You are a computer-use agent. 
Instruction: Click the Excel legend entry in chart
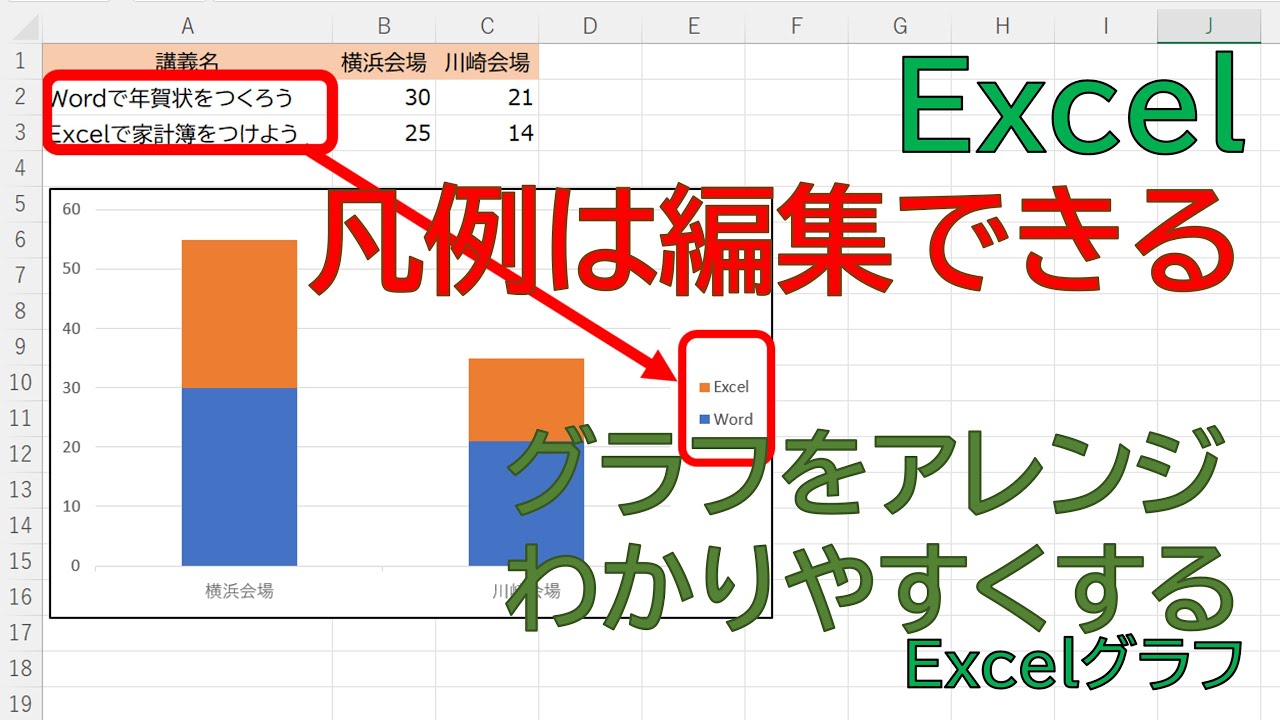724,387
